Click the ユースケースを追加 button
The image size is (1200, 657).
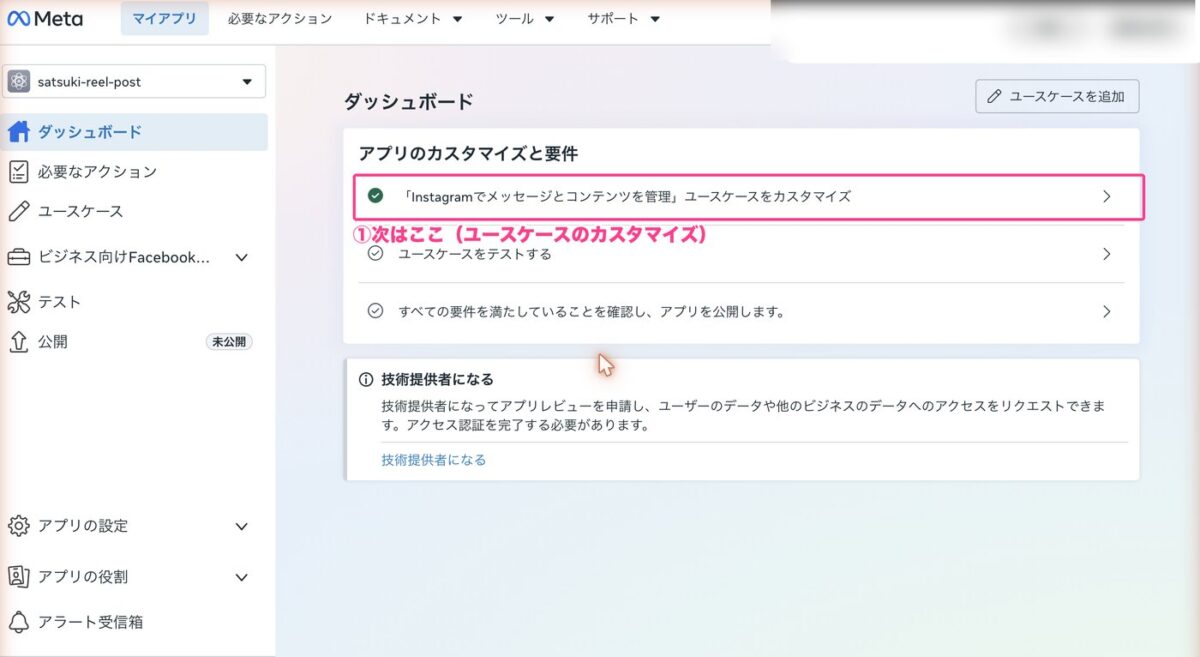coord(1057,97)
